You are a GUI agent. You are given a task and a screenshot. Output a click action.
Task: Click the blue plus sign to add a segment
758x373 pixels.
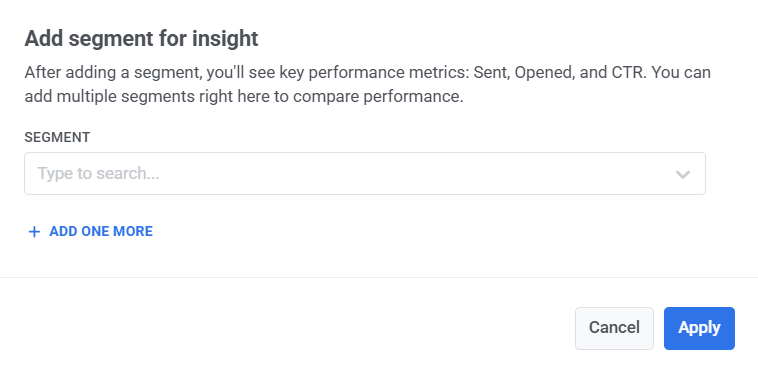tap(34, 232)
